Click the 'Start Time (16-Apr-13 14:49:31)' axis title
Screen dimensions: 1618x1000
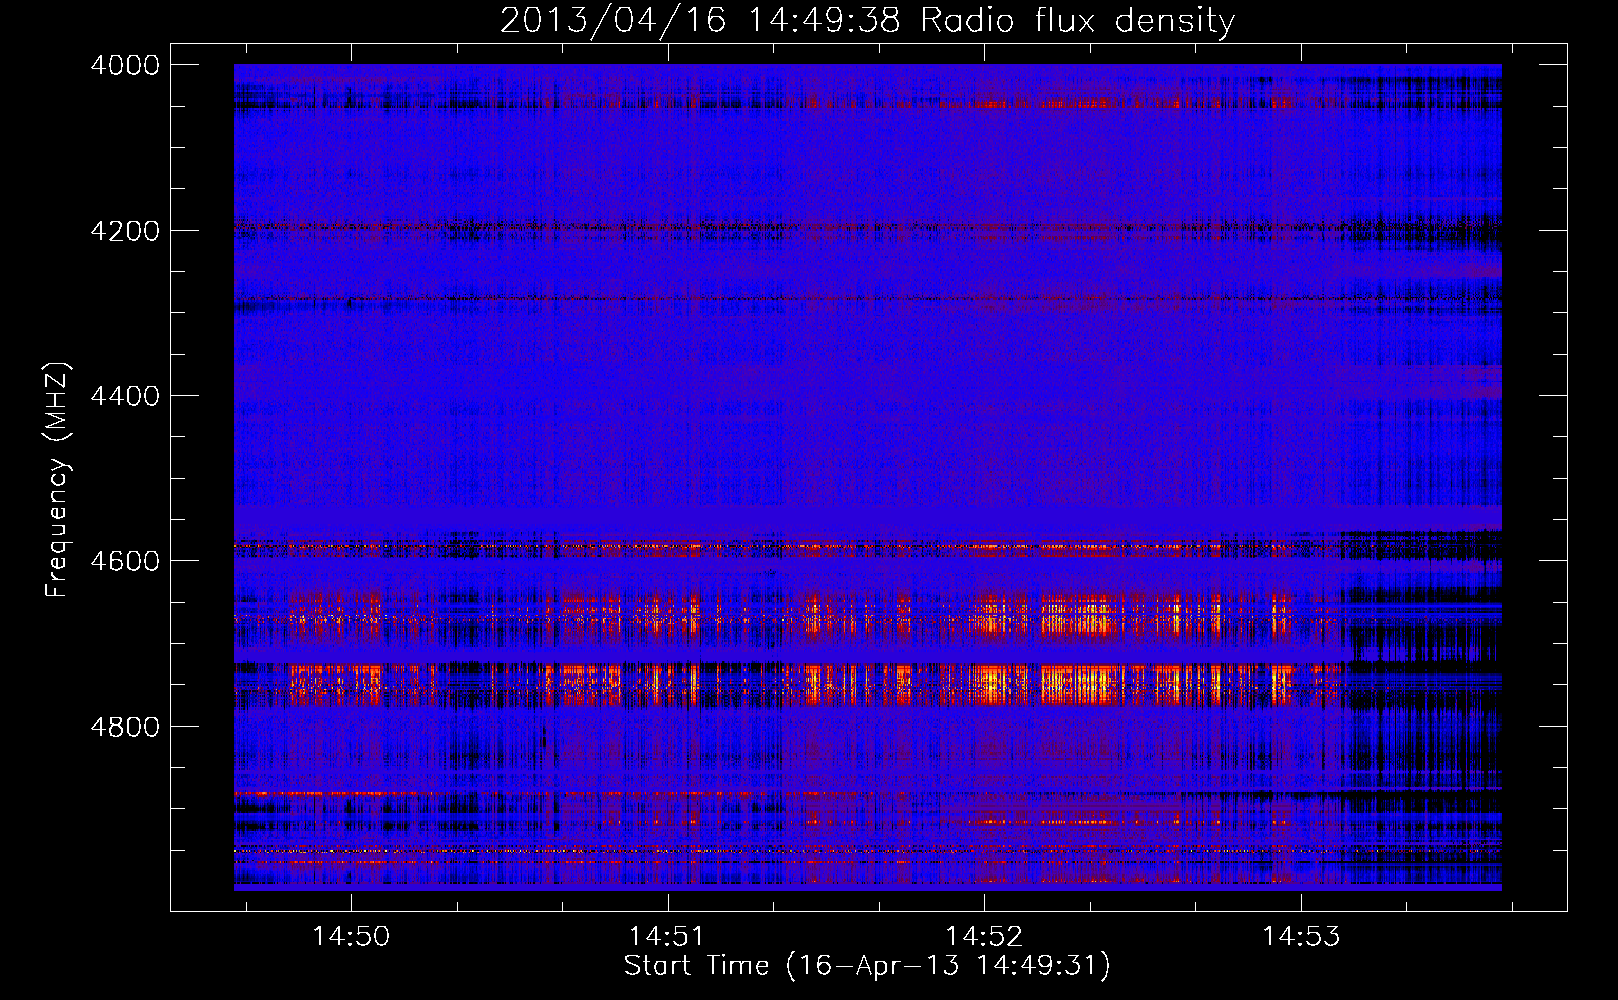[867, 966]
